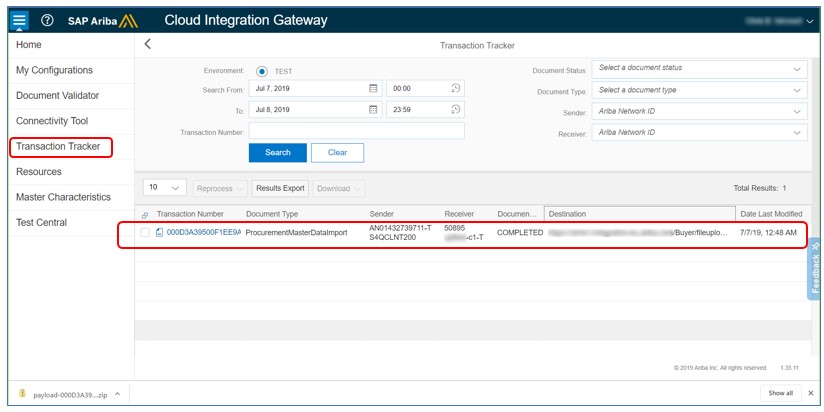
Task: Open the user account menu chevron
Action: (809, 21)
